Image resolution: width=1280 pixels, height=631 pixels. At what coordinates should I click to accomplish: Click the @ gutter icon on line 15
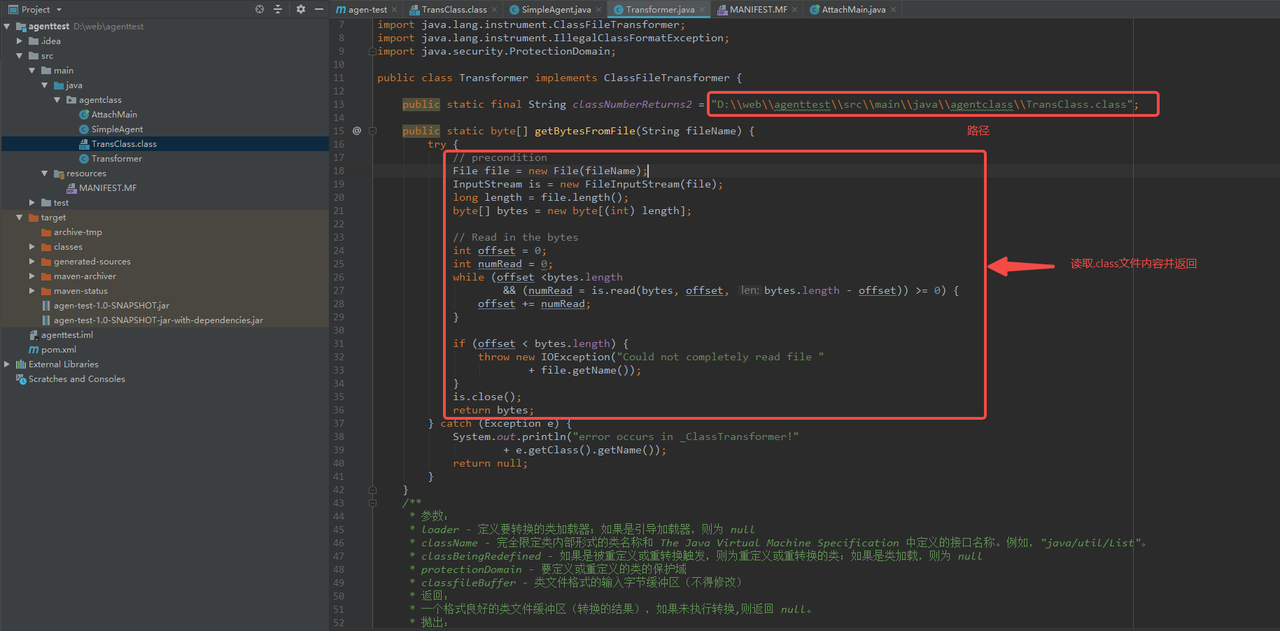(x=357, y=130)
